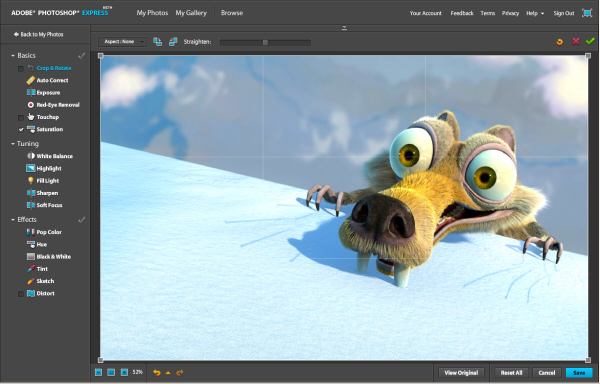Toggle the Touchup checkbox
This screenshot has height=384, width=600.
(x=21, y=117)
